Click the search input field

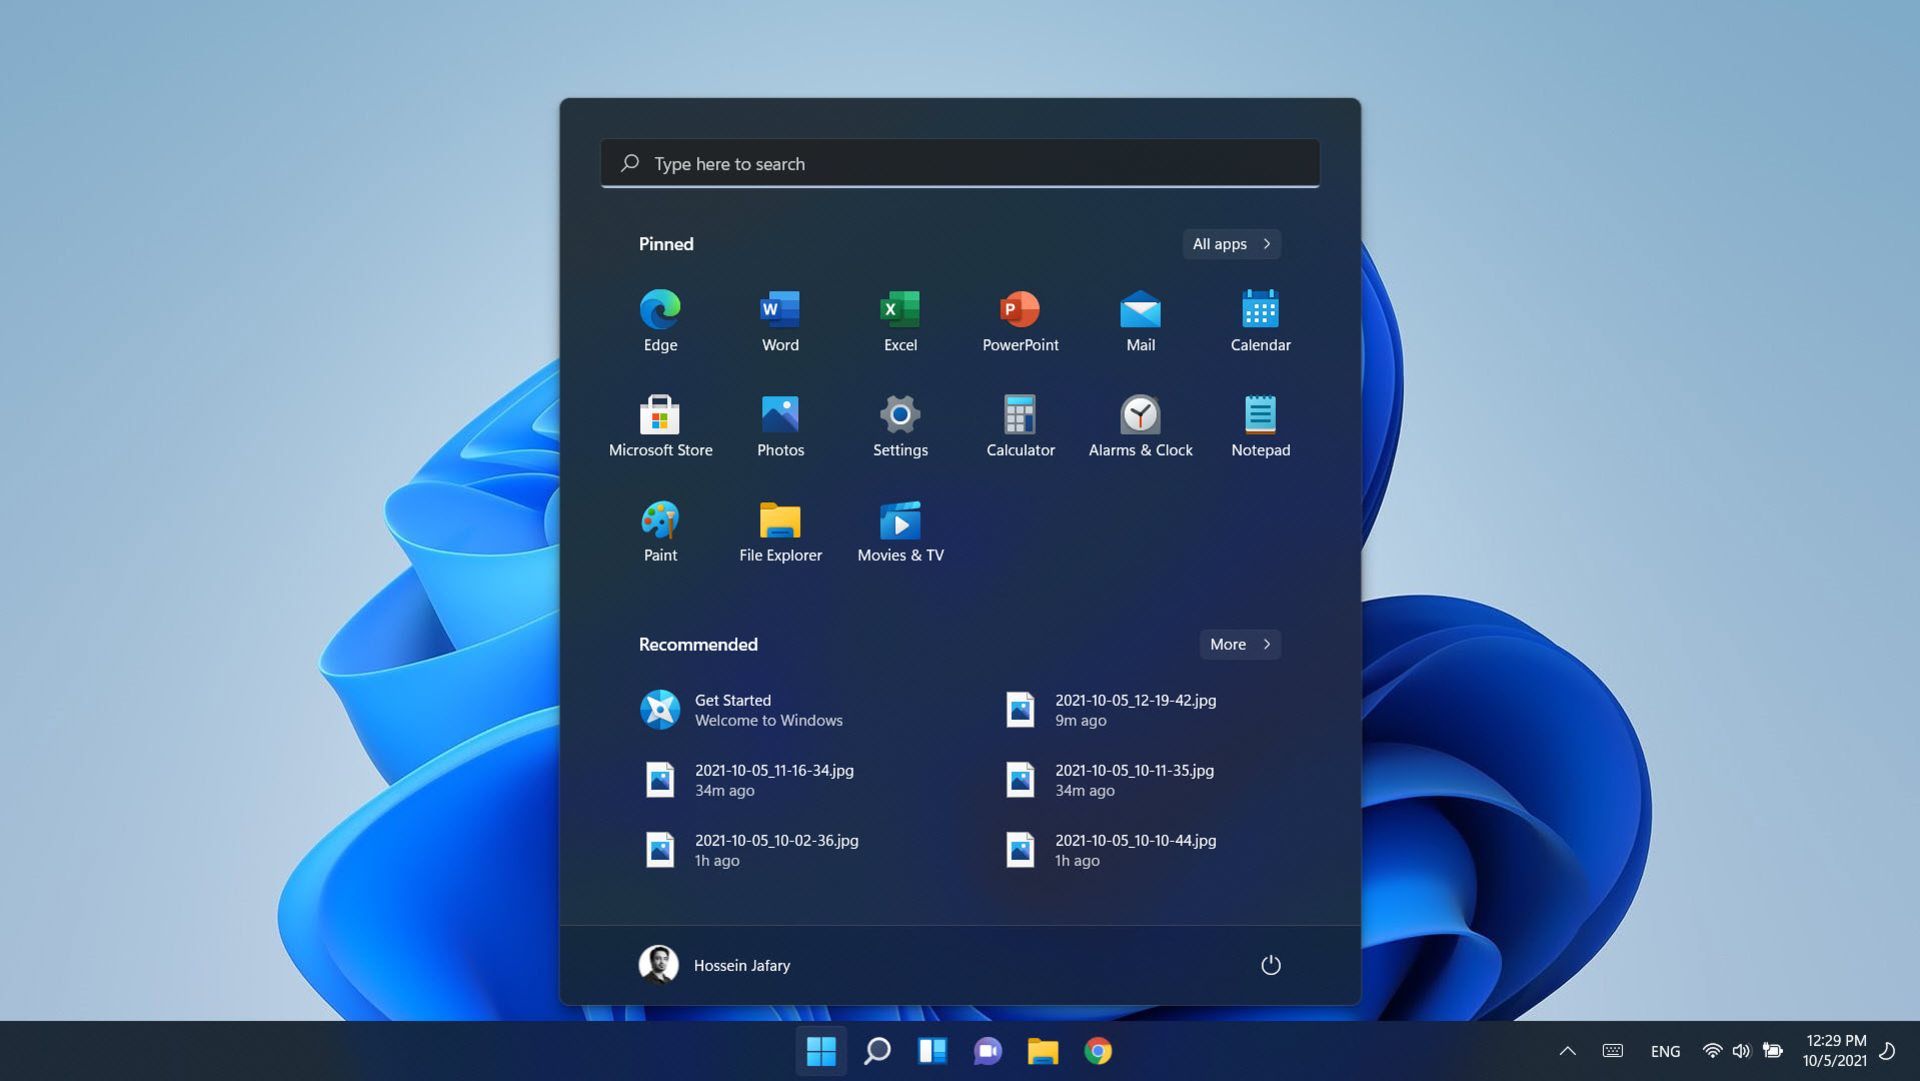pos(959,162)
